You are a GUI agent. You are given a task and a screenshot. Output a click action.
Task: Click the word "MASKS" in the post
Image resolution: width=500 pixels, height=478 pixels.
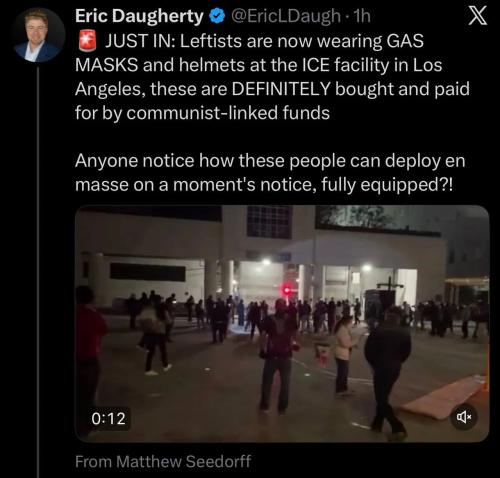point(107,65)
